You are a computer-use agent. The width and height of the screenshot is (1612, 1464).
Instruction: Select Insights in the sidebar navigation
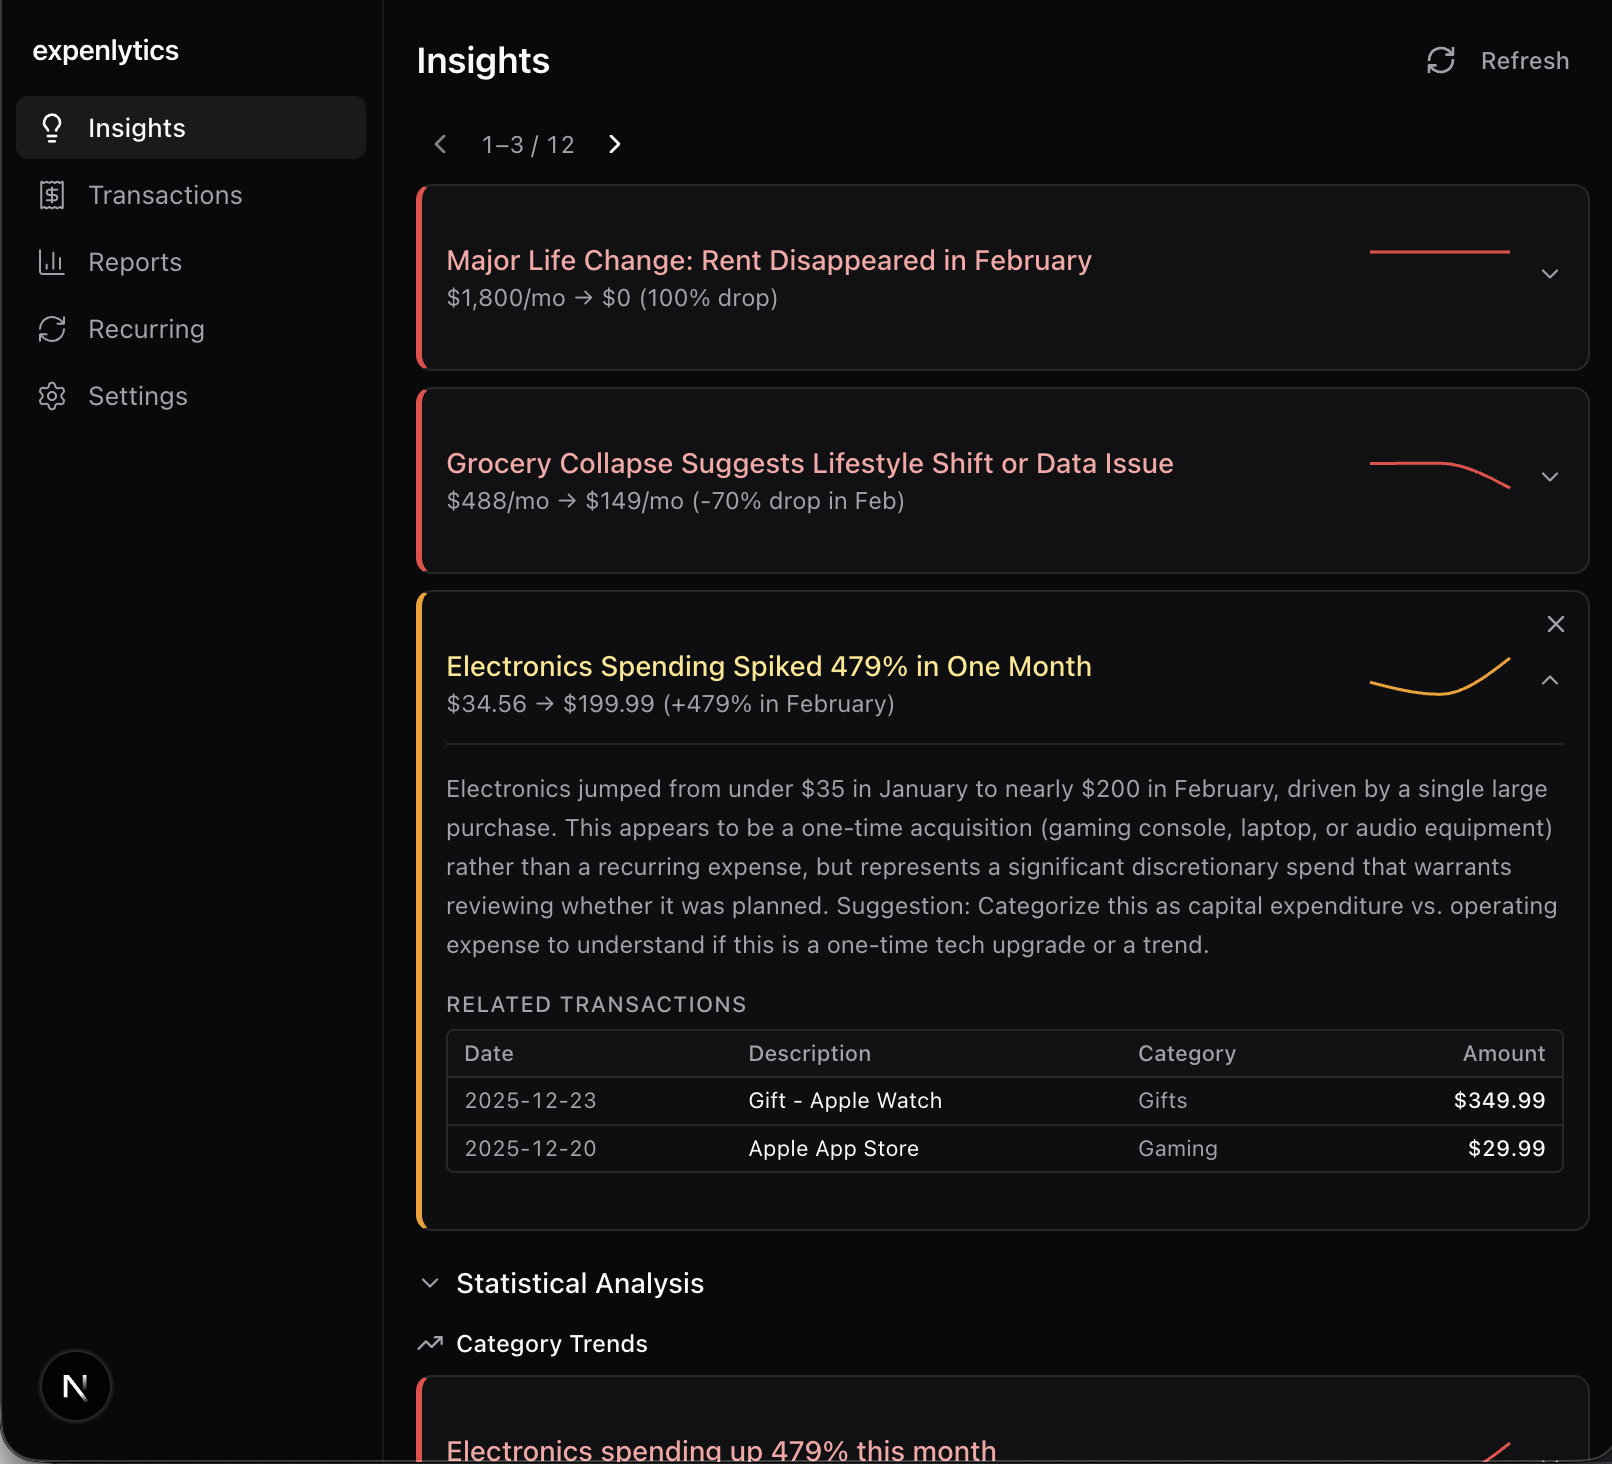click(137, 127)
